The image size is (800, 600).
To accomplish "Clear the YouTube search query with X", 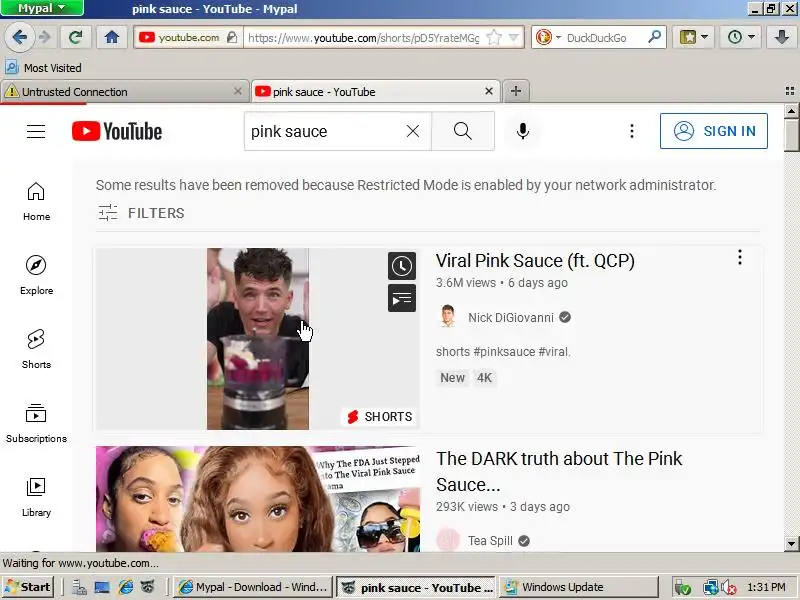I will point(413,131).
